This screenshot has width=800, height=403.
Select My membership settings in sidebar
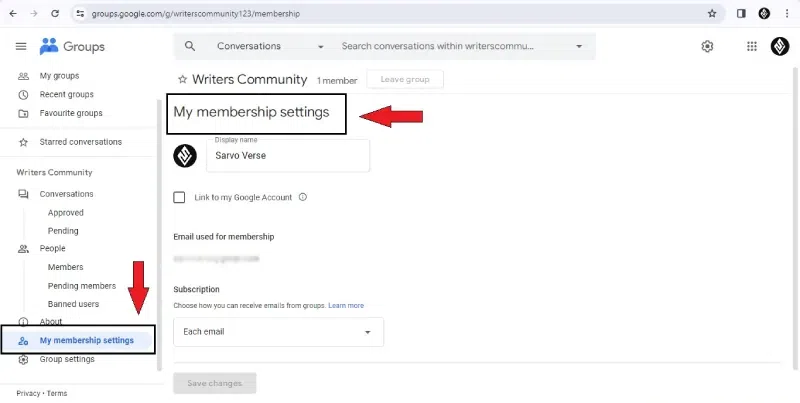point(79,340)
